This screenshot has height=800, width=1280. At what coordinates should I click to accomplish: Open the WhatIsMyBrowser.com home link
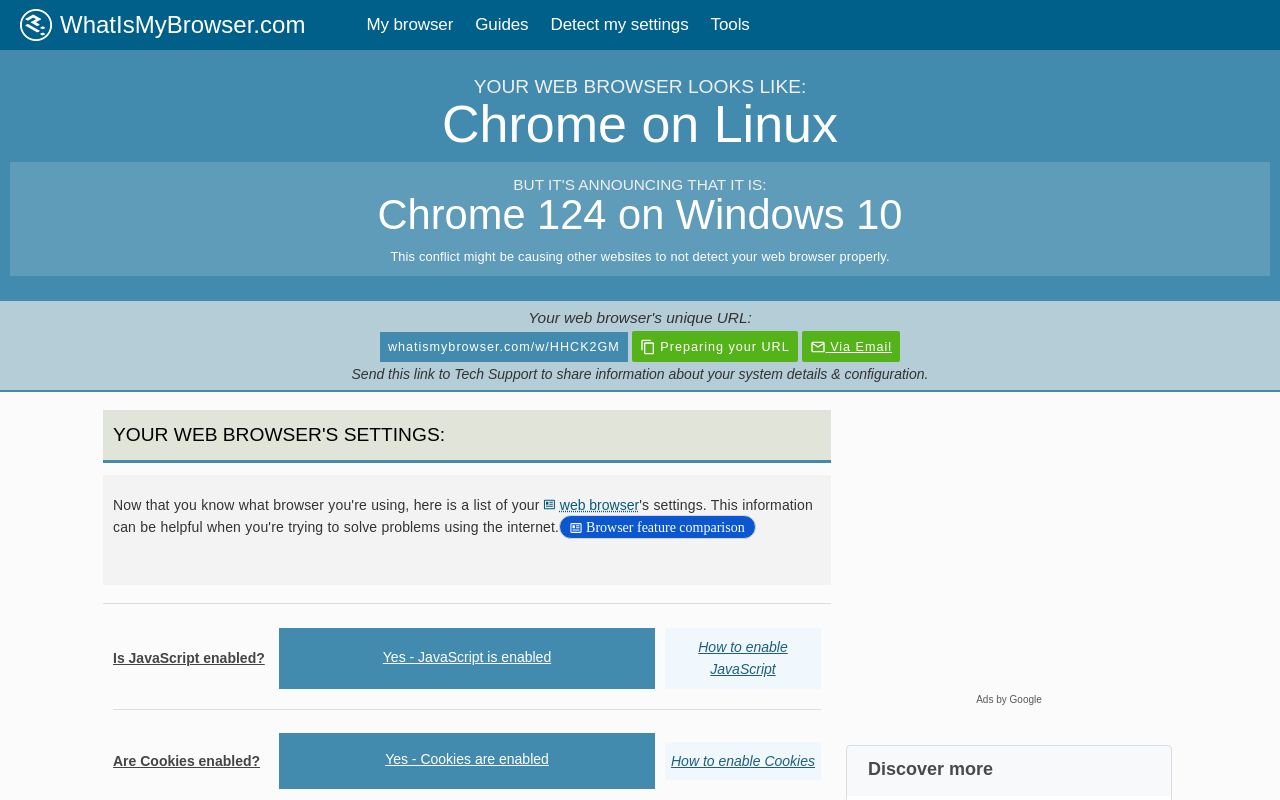[182, 25]
